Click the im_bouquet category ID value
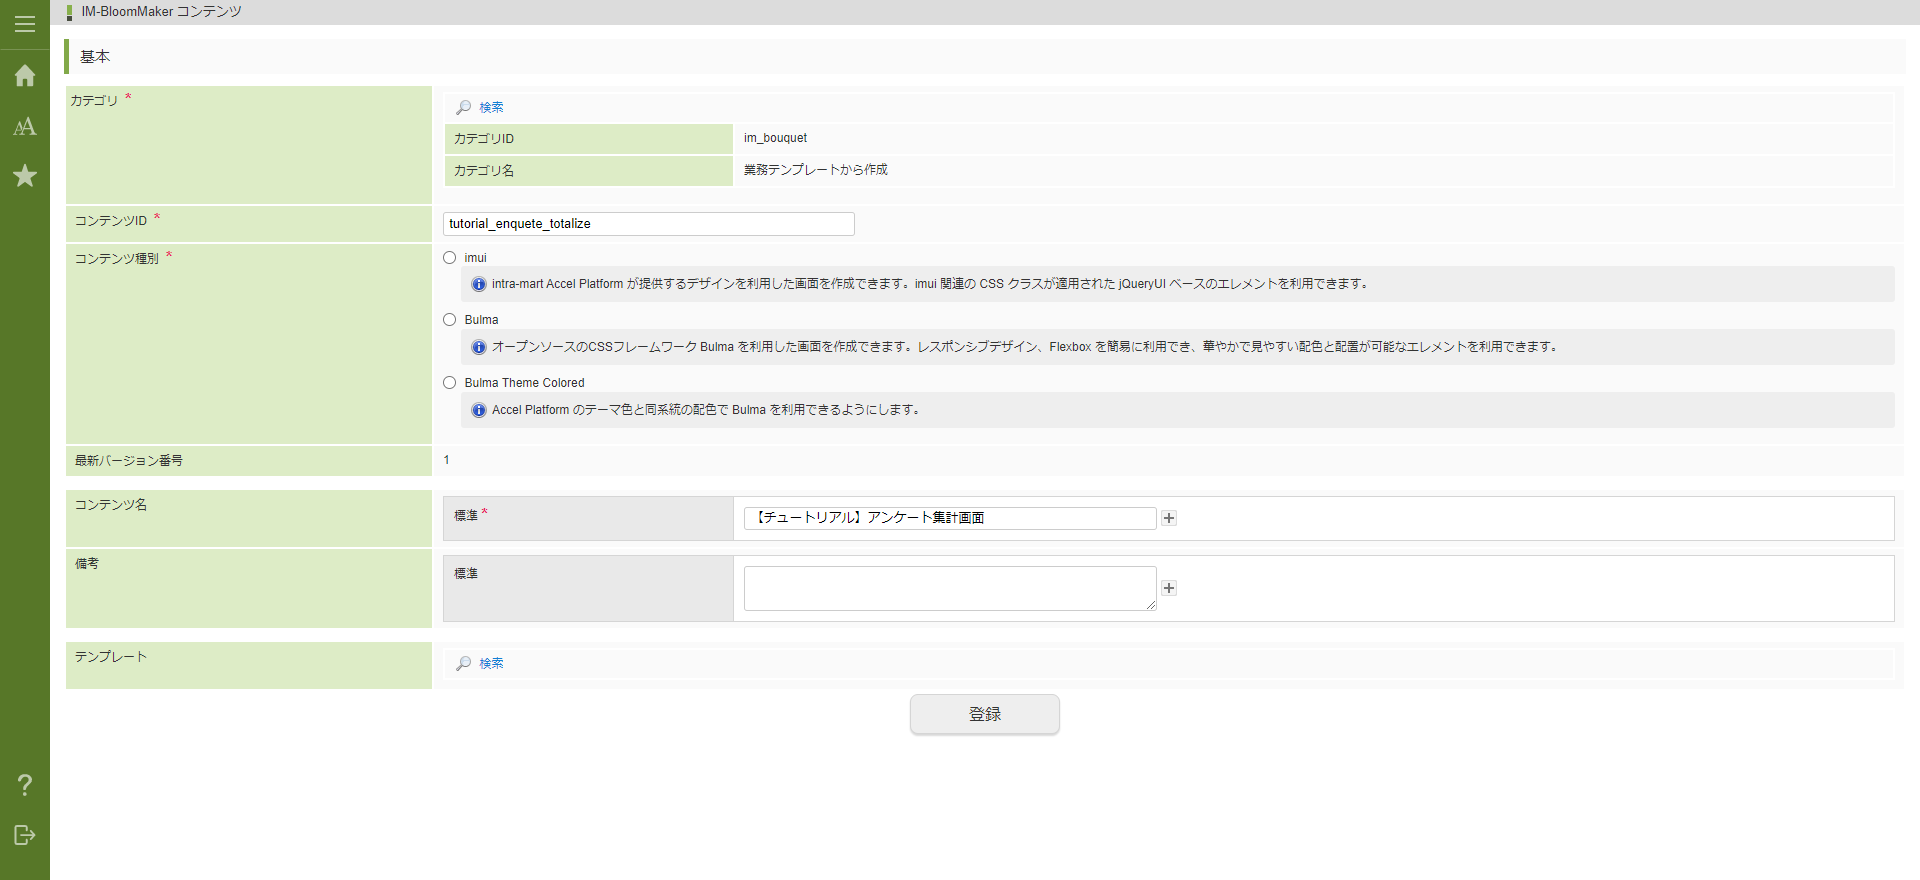Screen dimensions: 1920x880 click(775, 138)
